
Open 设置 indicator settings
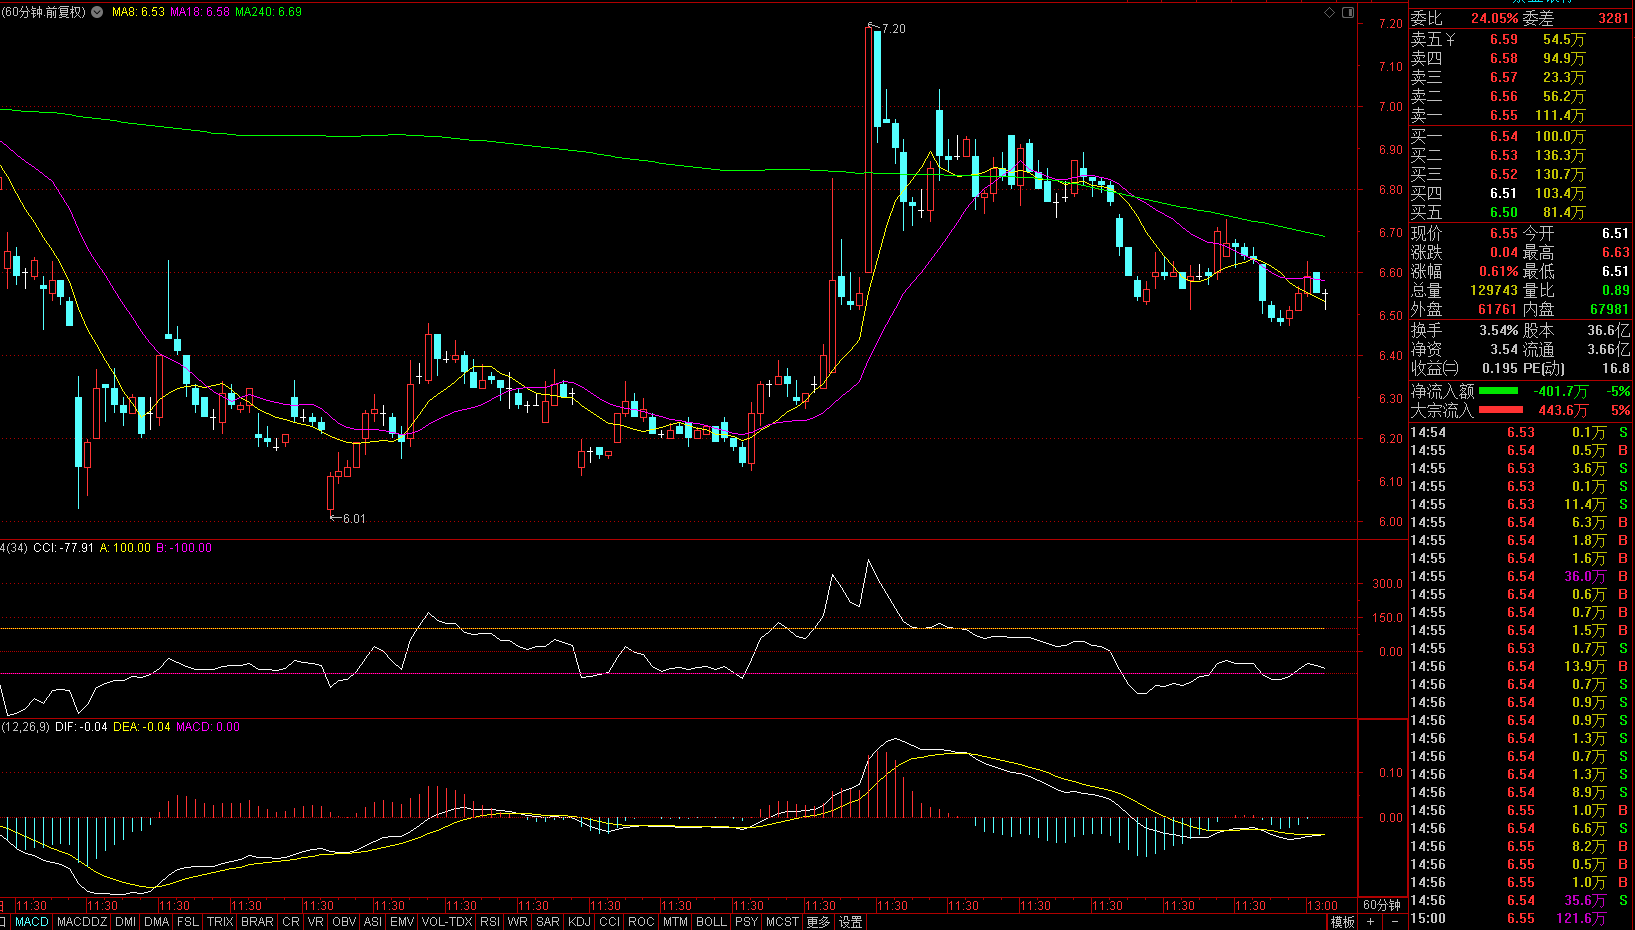[x=850, y=922]
